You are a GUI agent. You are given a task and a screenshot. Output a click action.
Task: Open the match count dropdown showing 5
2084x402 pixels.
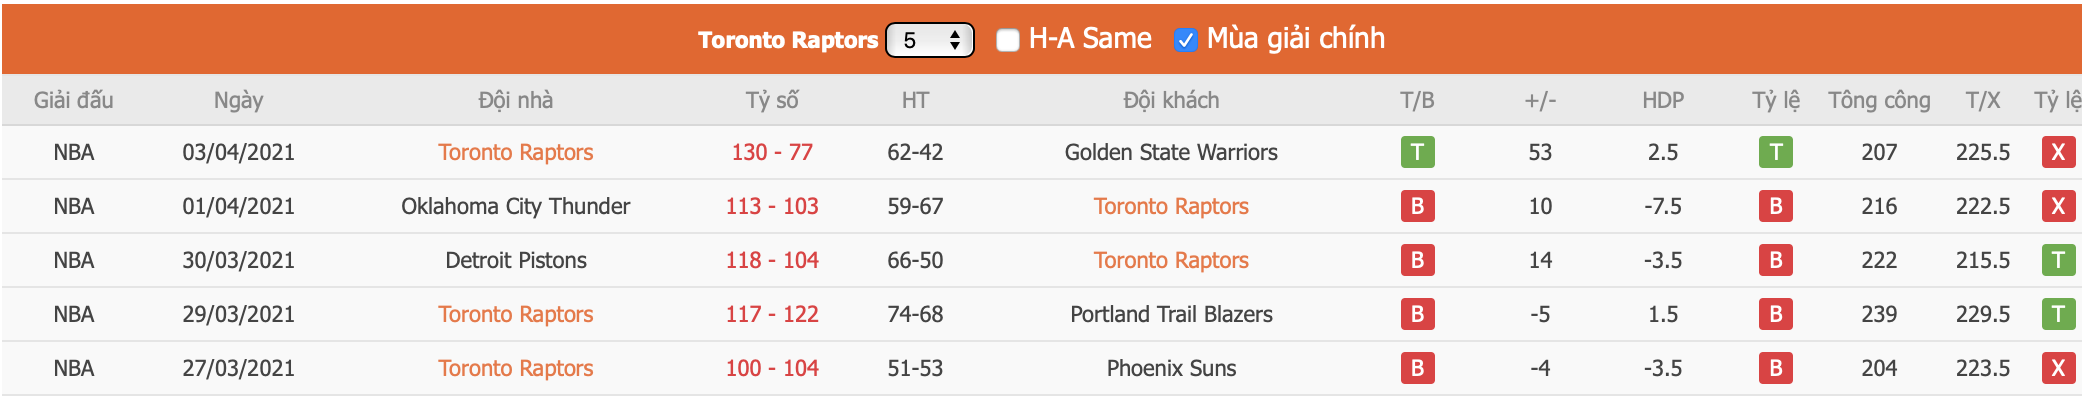[930, 40]
